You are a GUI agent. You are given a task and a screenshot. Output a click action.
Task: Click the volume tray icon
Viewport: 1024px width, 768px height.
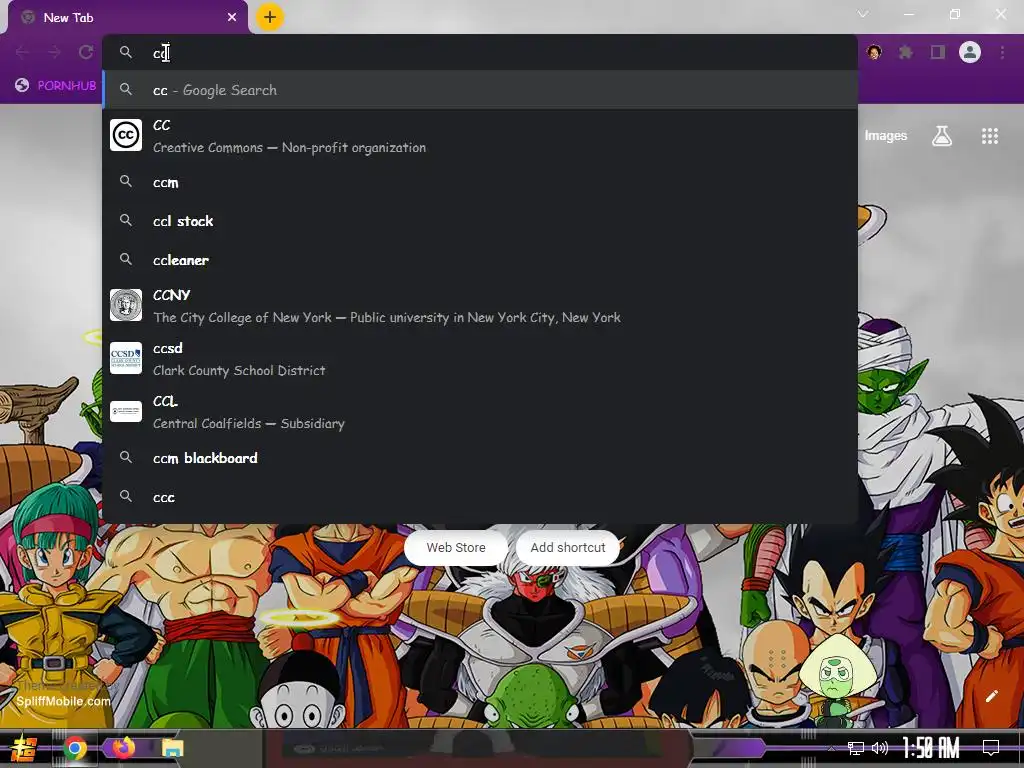pyautogui.click(x=880, y=748)
